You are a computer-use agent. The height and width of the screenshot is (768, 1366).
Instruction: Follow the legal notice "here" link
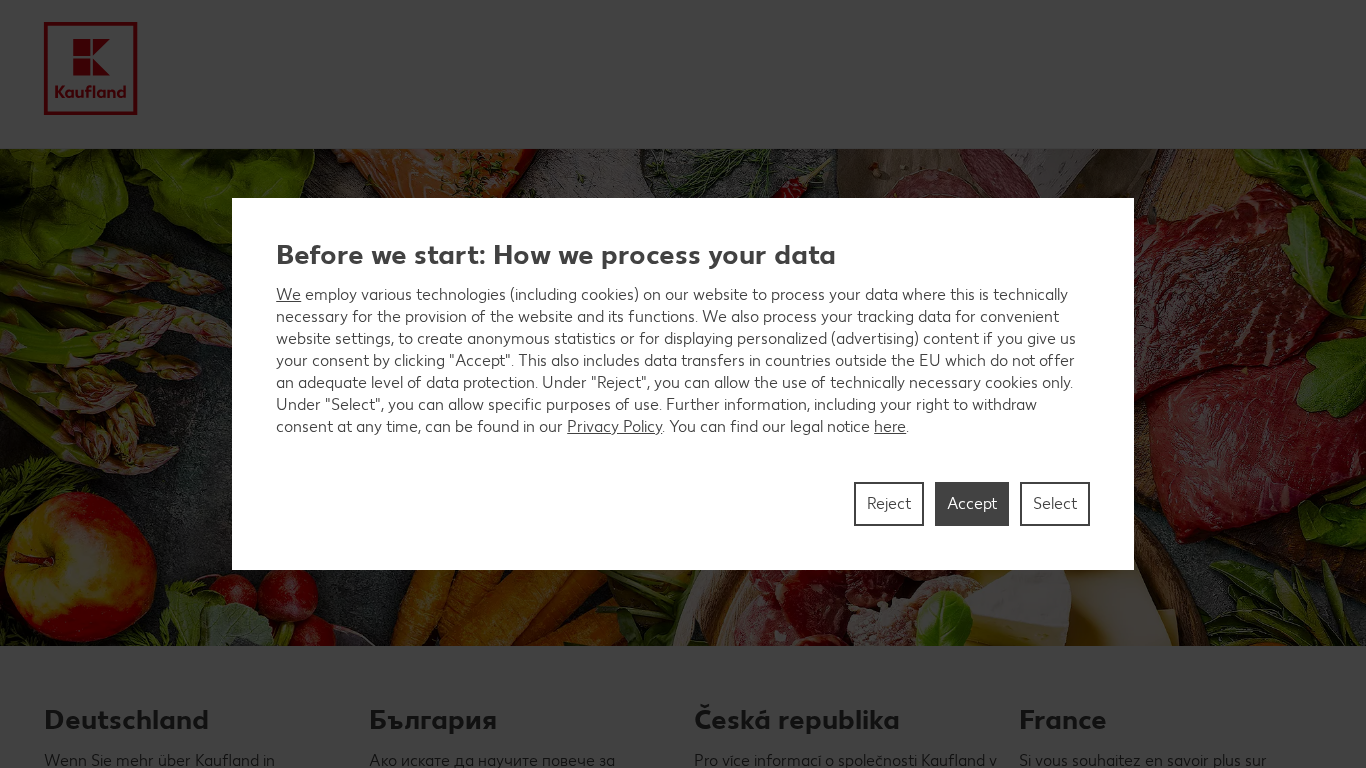tap(889, 427)
